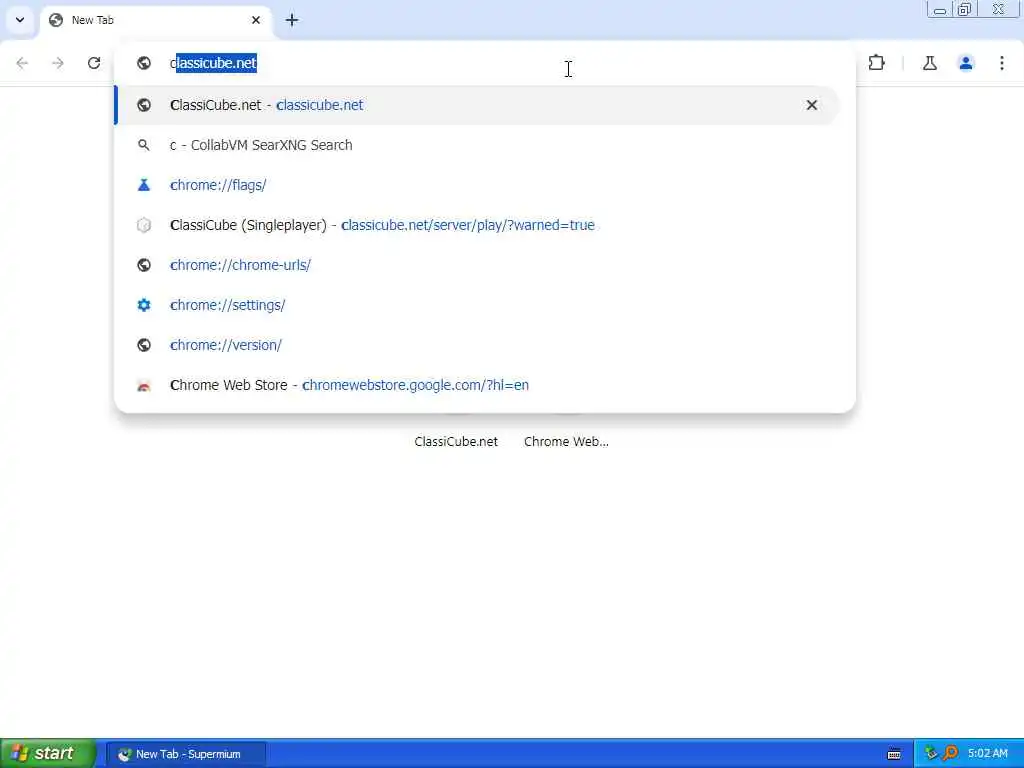Select the ClassiCube (Singleplayer) suggestion
The height and width of the screenshot is (768, 1024).
point(477,225)
